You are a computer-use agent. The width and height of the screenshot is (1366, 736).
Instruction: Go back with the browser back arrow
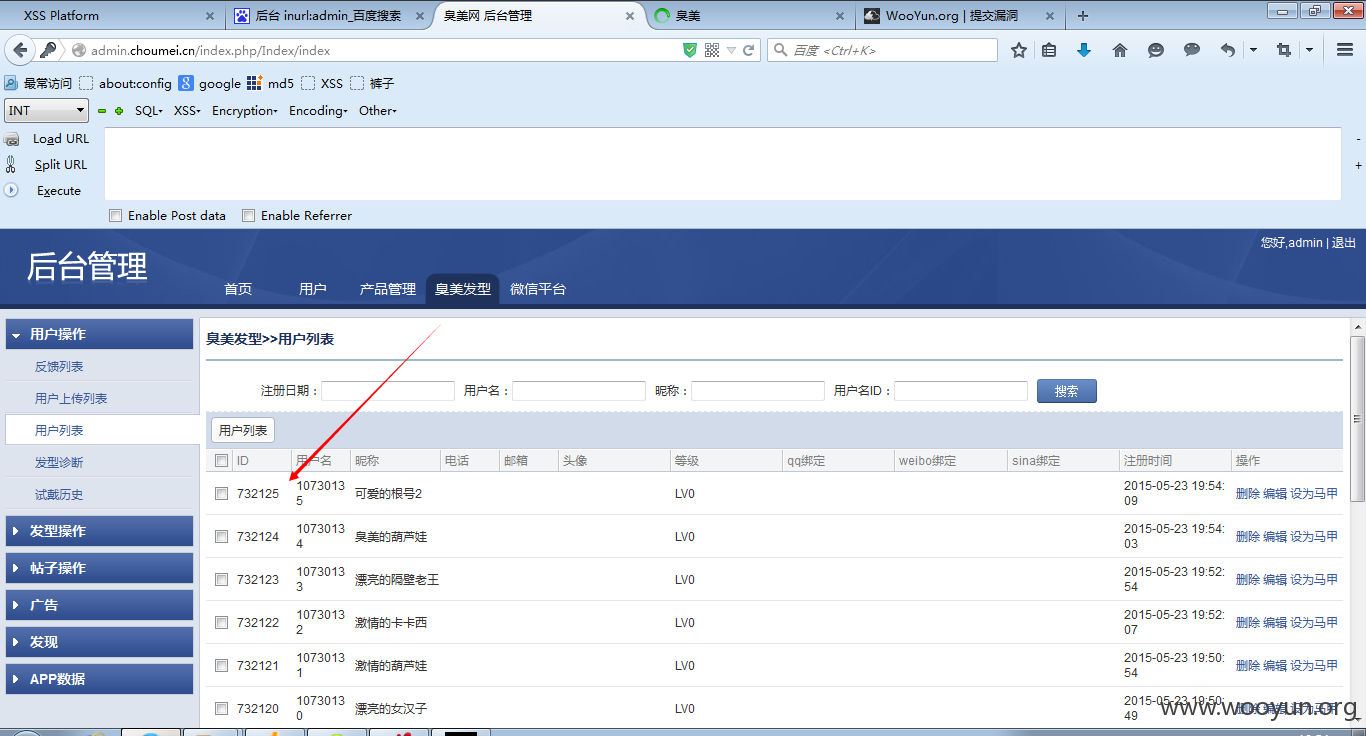pyautogui.click(x=18, y=50)
